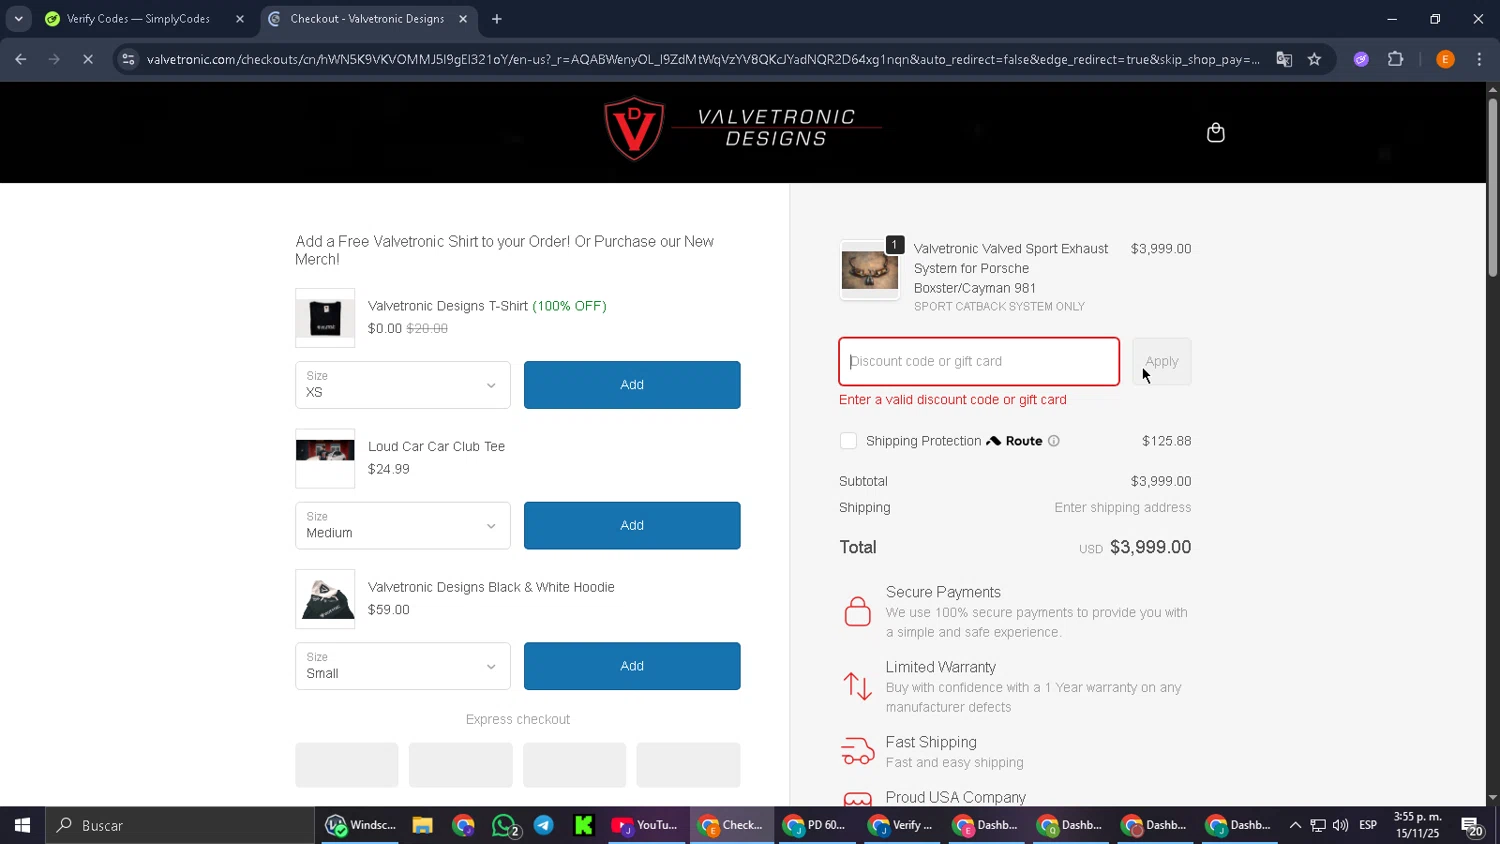
Task: Open the shopping cart bag icon
Action: pos(1215,133)
